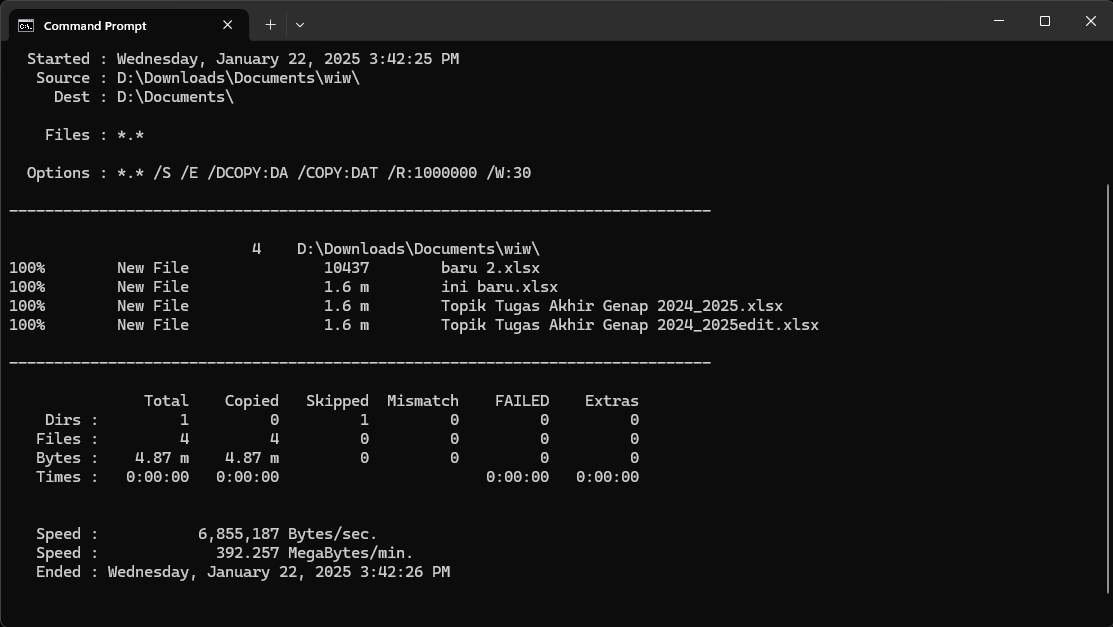Viewport: 1113px width, 627px height.
Task: Open the new tab profile dropdown
Action: click(x=300, y=25)
